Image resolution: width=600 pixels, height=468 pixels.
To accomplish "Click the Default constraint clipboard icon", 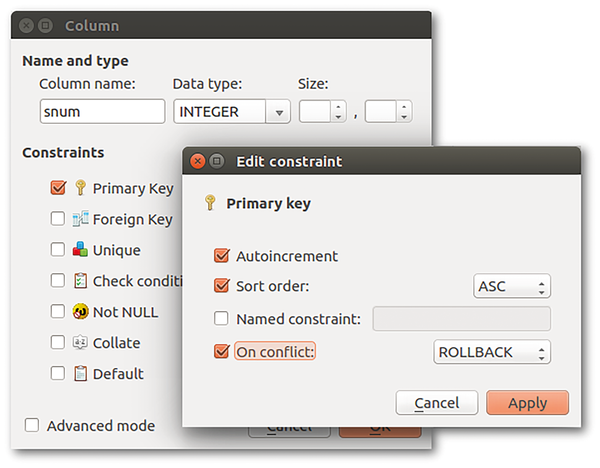I will pyautogui.click(x=80, y=374).
